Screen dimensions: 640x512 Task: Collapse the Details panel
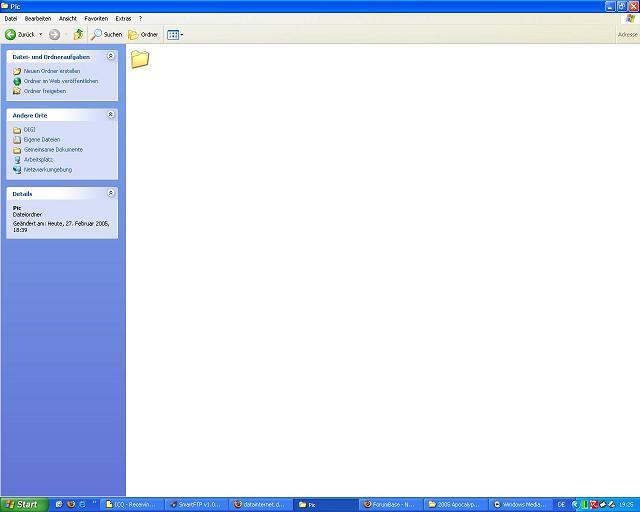(111, 193)
